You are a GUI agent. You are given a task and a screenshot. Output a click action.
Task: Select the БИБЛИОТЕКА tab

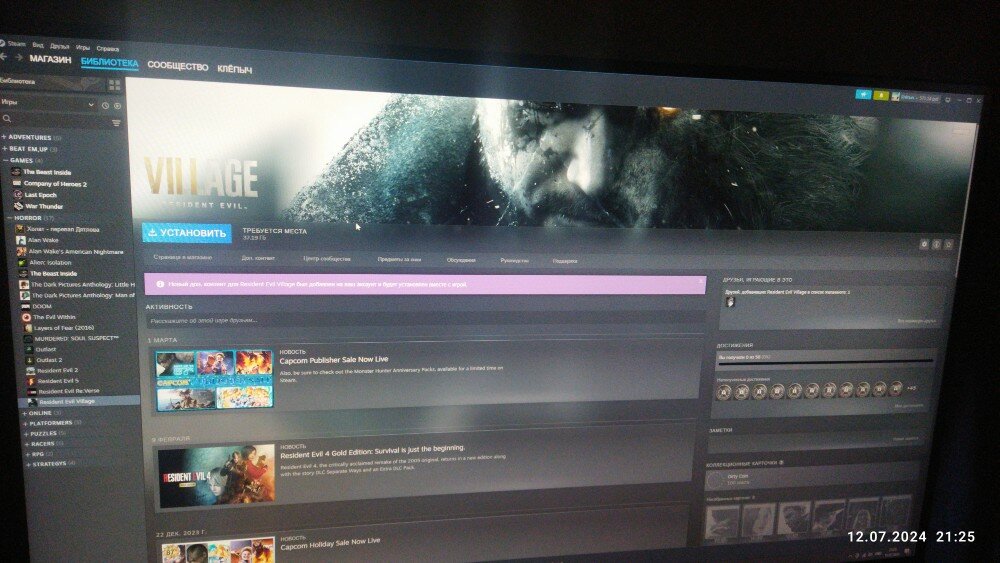click(110, 62)
